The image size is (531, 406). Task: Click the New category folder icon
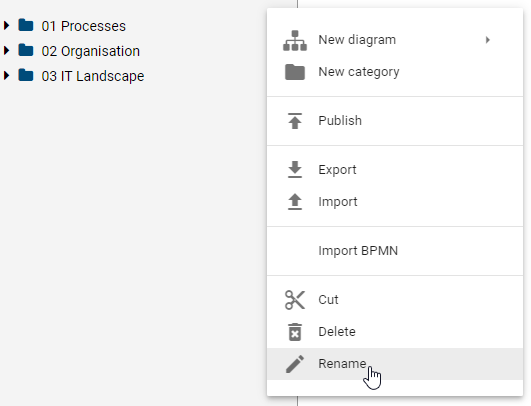[x=295, y=72]
